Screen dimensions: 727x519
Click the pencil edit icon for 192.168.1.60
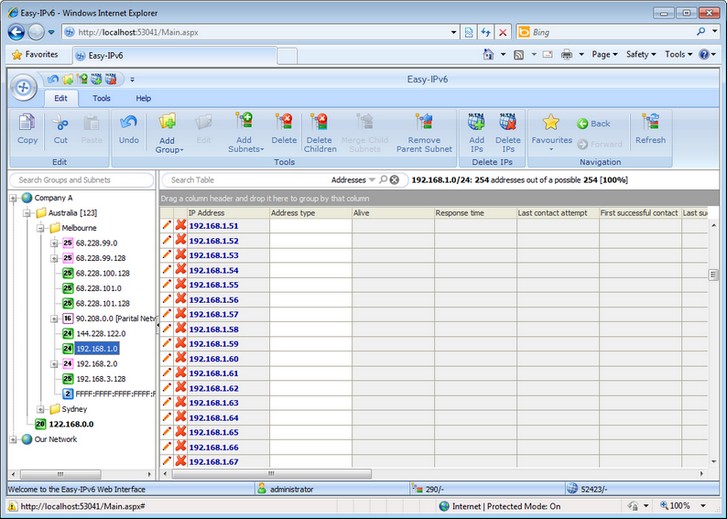tap(166, 358)
